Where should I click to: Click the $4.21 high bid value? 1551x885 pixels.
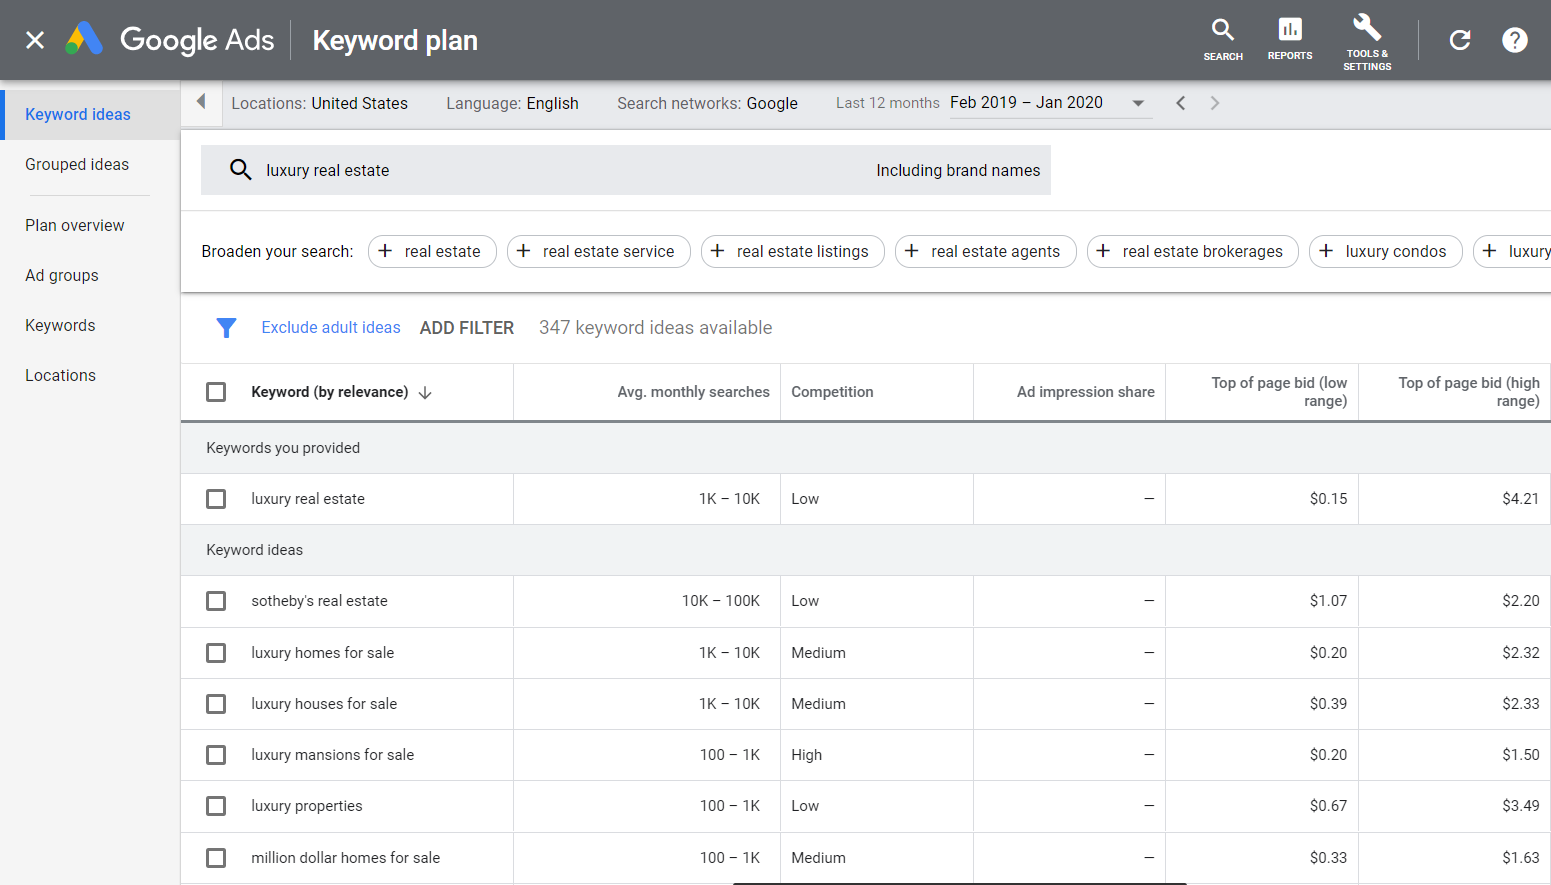[1520, 499]
